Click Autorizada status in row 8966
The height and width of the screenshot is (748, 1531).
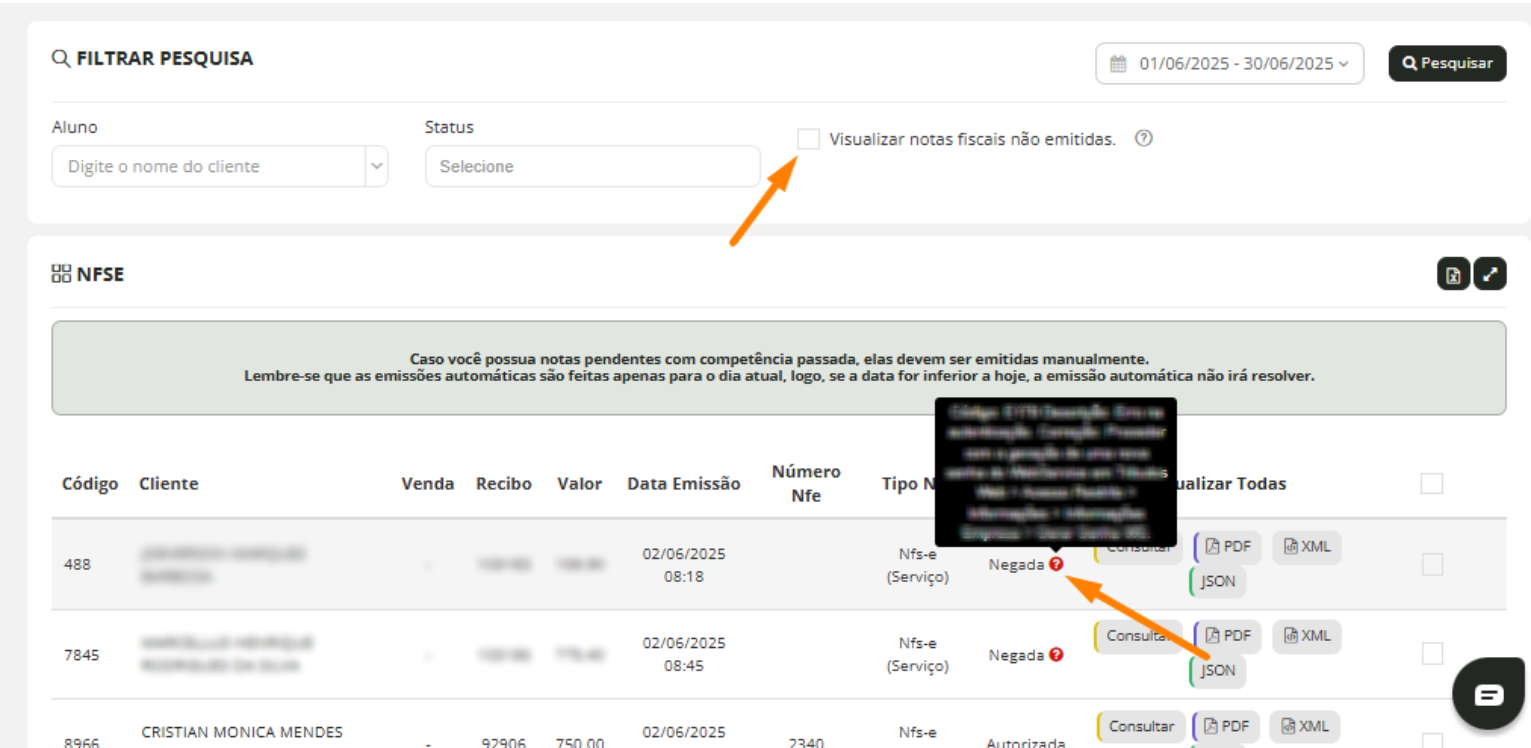click(x=1026, y=743)
